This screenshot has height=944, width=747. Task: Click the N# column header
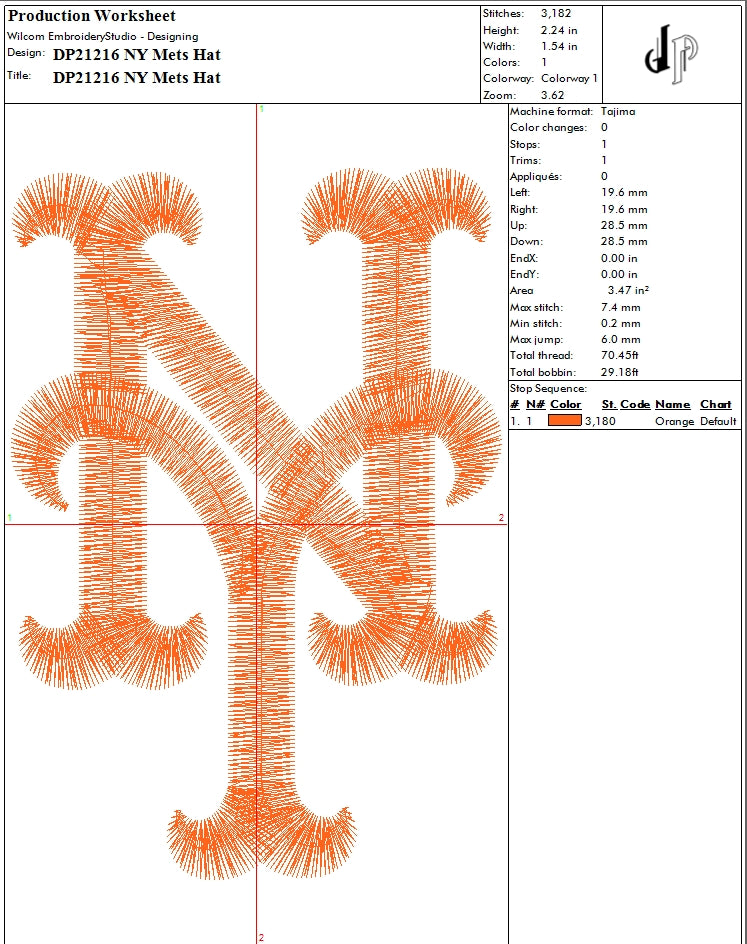coord(535,405)
